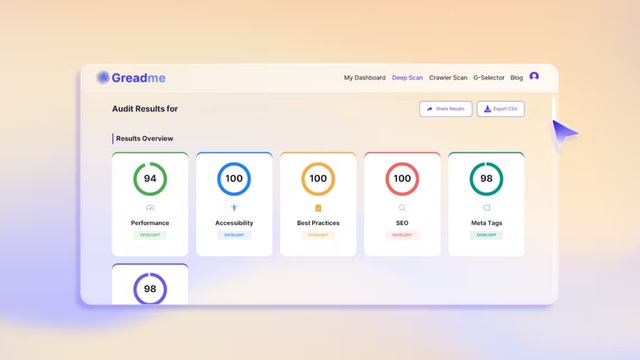Click the Accessibility score ring showing 100
Screen dimensions: 640x360
[234, 179]
